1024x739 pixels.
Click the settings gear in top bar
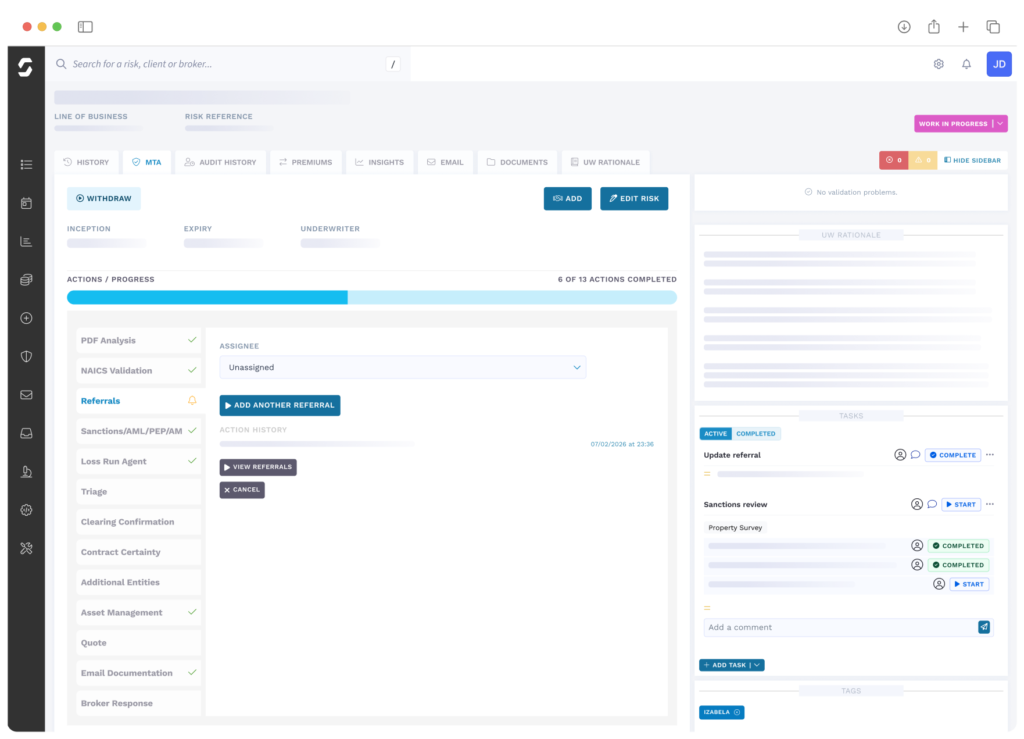939,64
